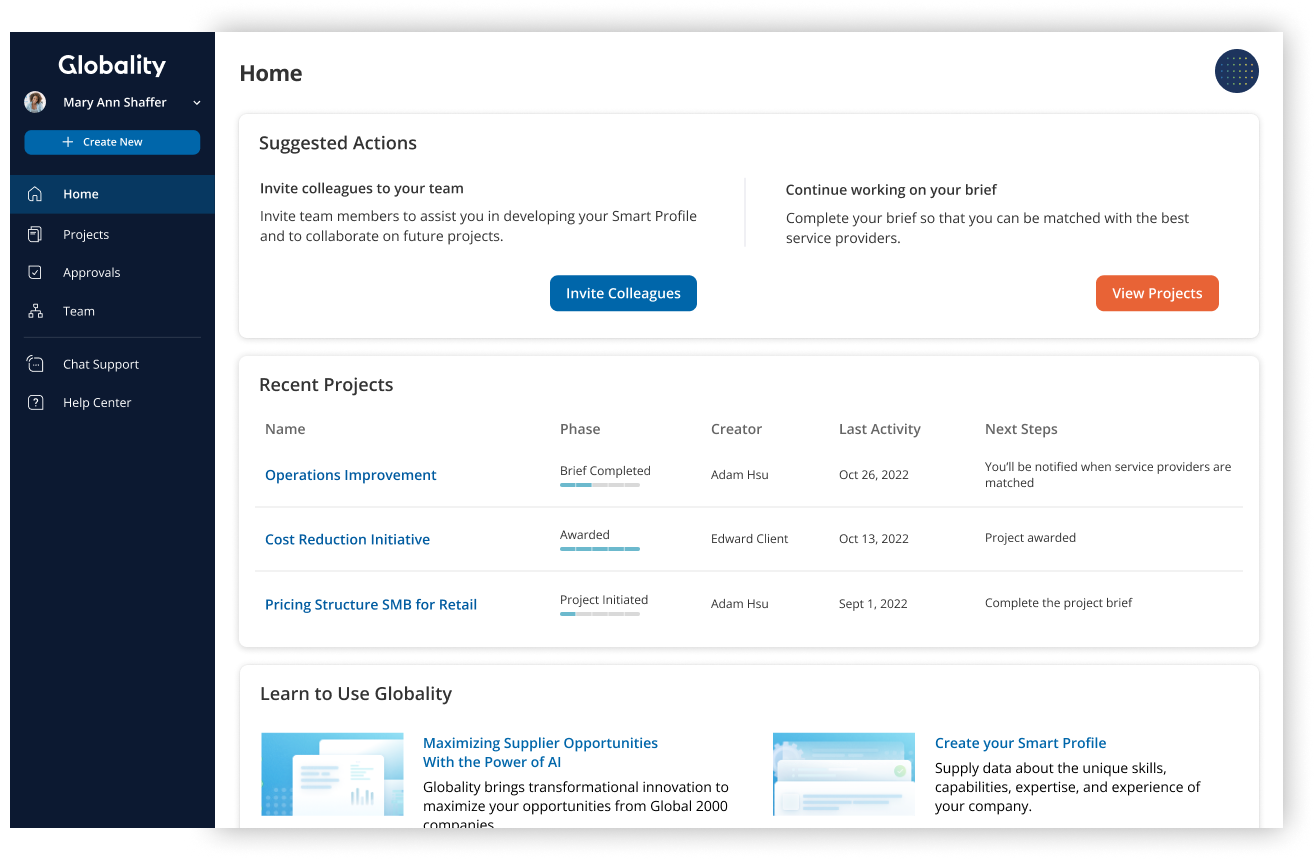Click the Awarded phase label
This screenshot has height=859, width=1314.
pos(585,535)
